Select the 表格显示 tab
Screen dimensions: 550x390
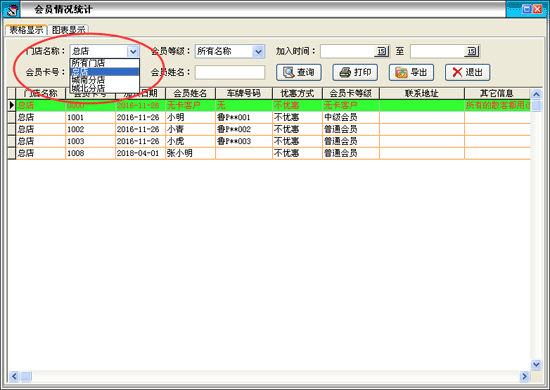(x=26, y=30)
